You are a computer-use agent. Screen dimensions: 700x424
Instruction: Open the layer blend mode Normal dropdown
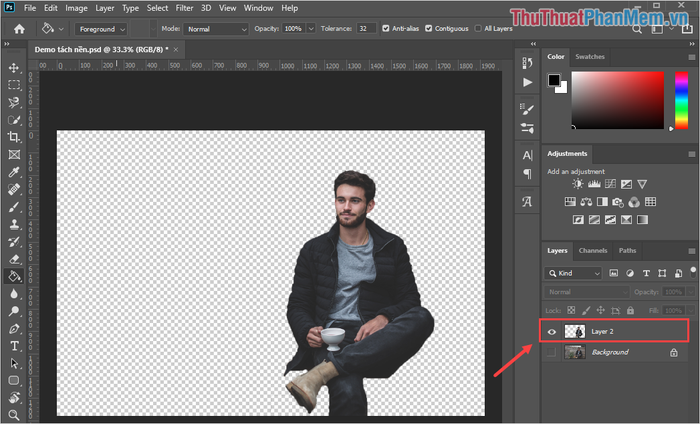587,292
